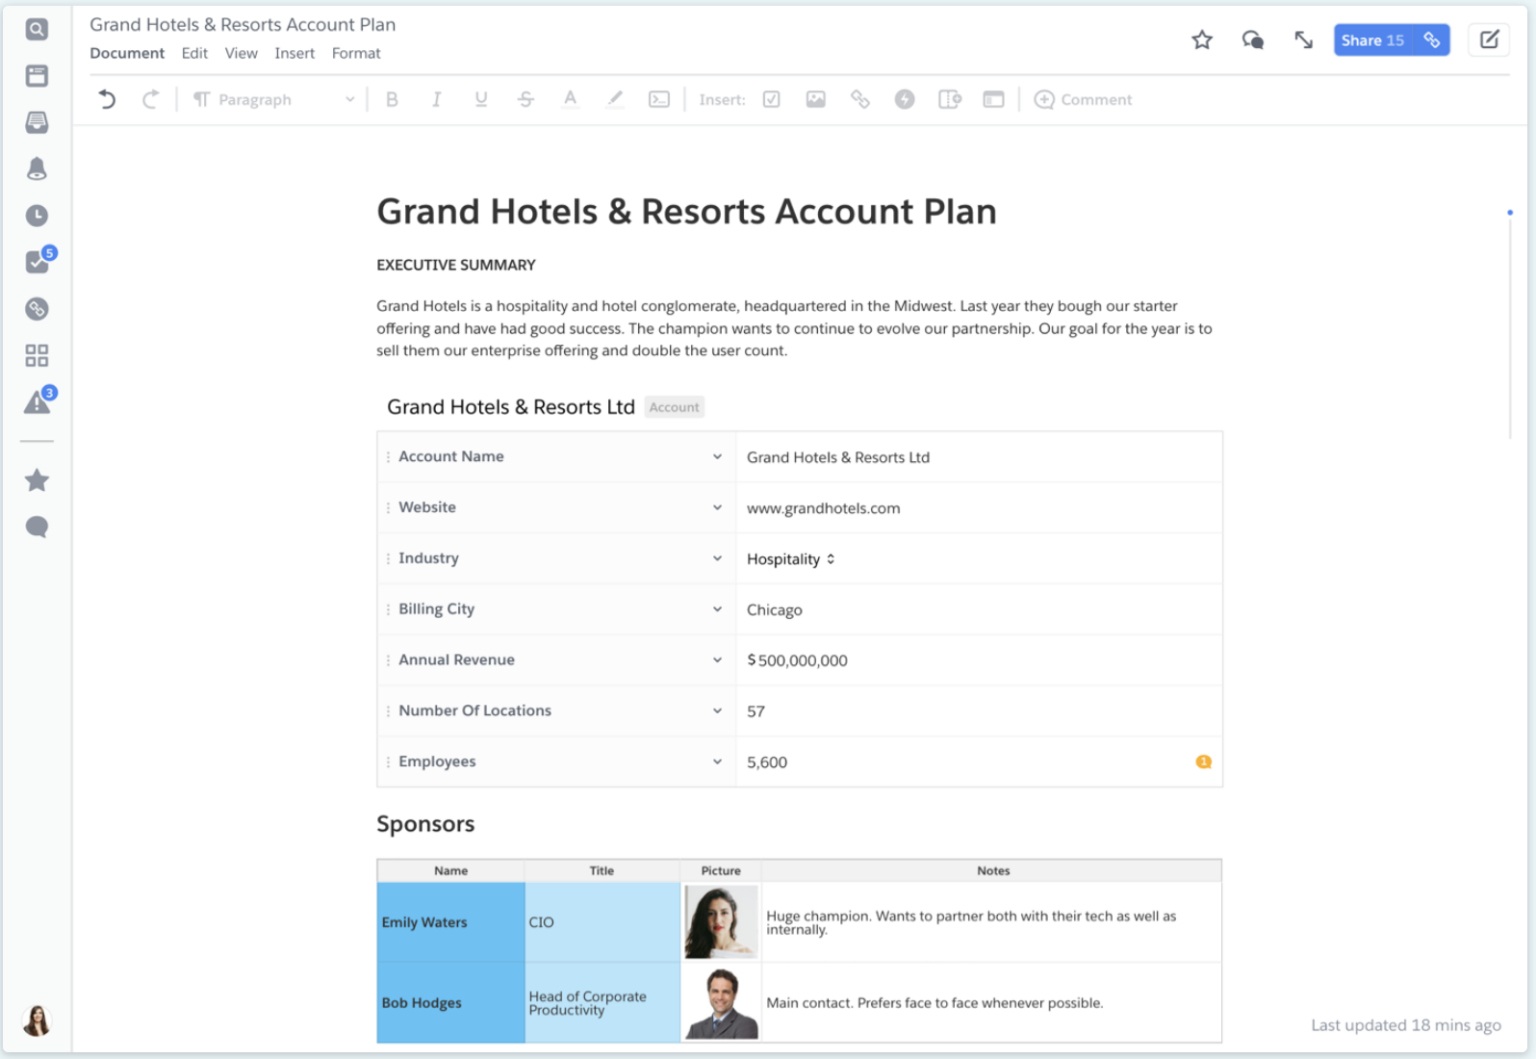Favorite the document with the star icon

coord(1202,40)
